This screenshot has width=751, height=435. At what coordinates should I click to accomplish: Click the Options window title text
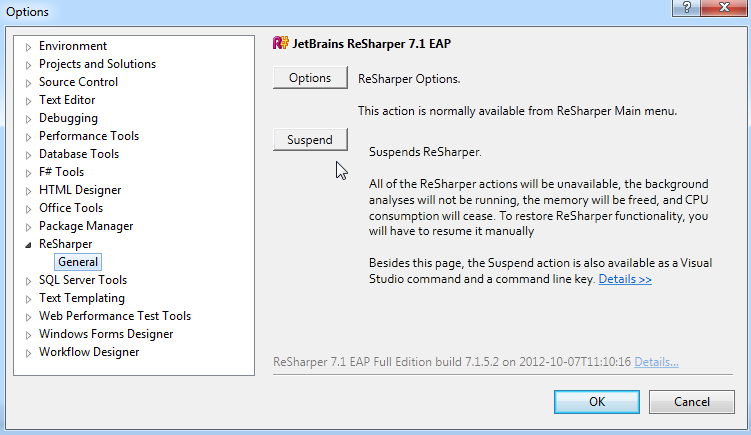[x=27, y=11]
